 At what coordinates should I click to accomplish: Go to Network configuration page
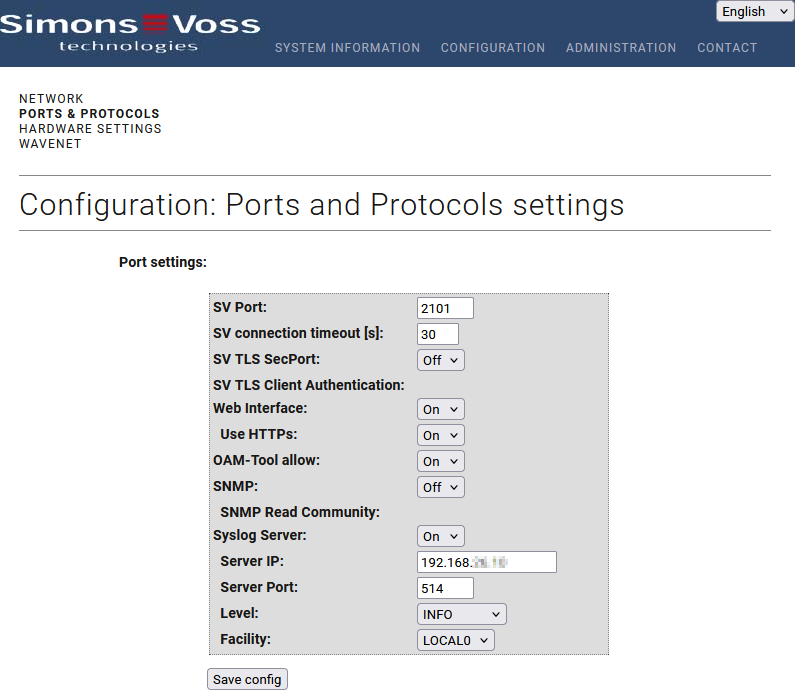tap(51, 99)
